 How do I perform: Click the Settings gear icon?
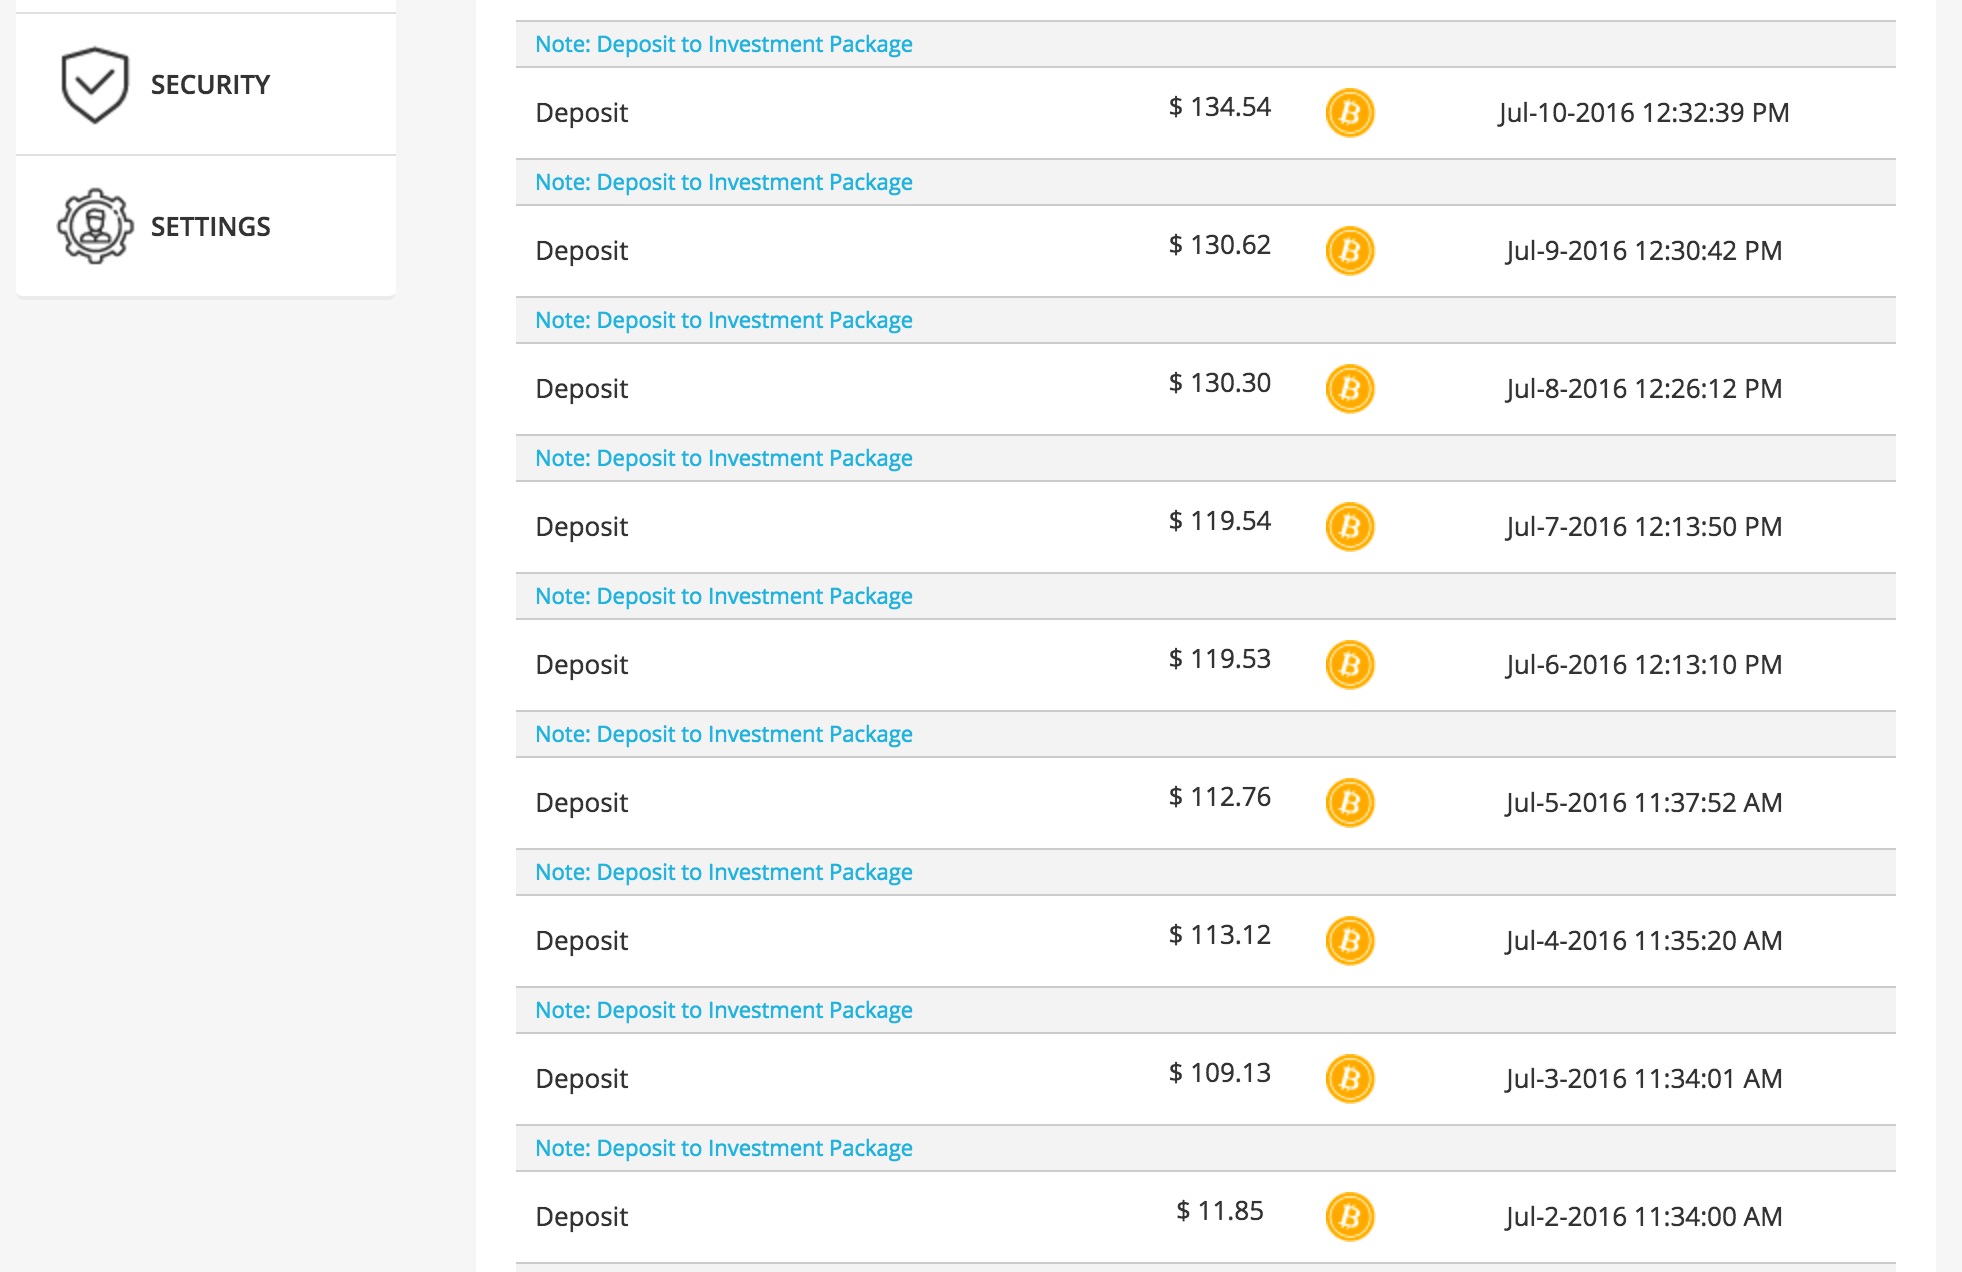pos(94,226)
